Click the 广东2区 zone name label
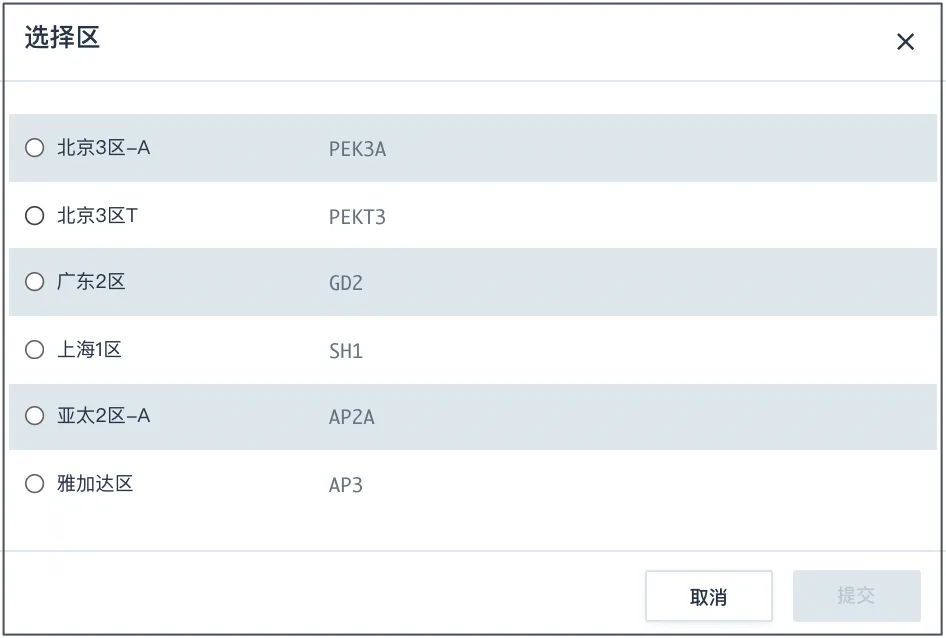This screenshot has width=946, height=638. coord(91,282)
